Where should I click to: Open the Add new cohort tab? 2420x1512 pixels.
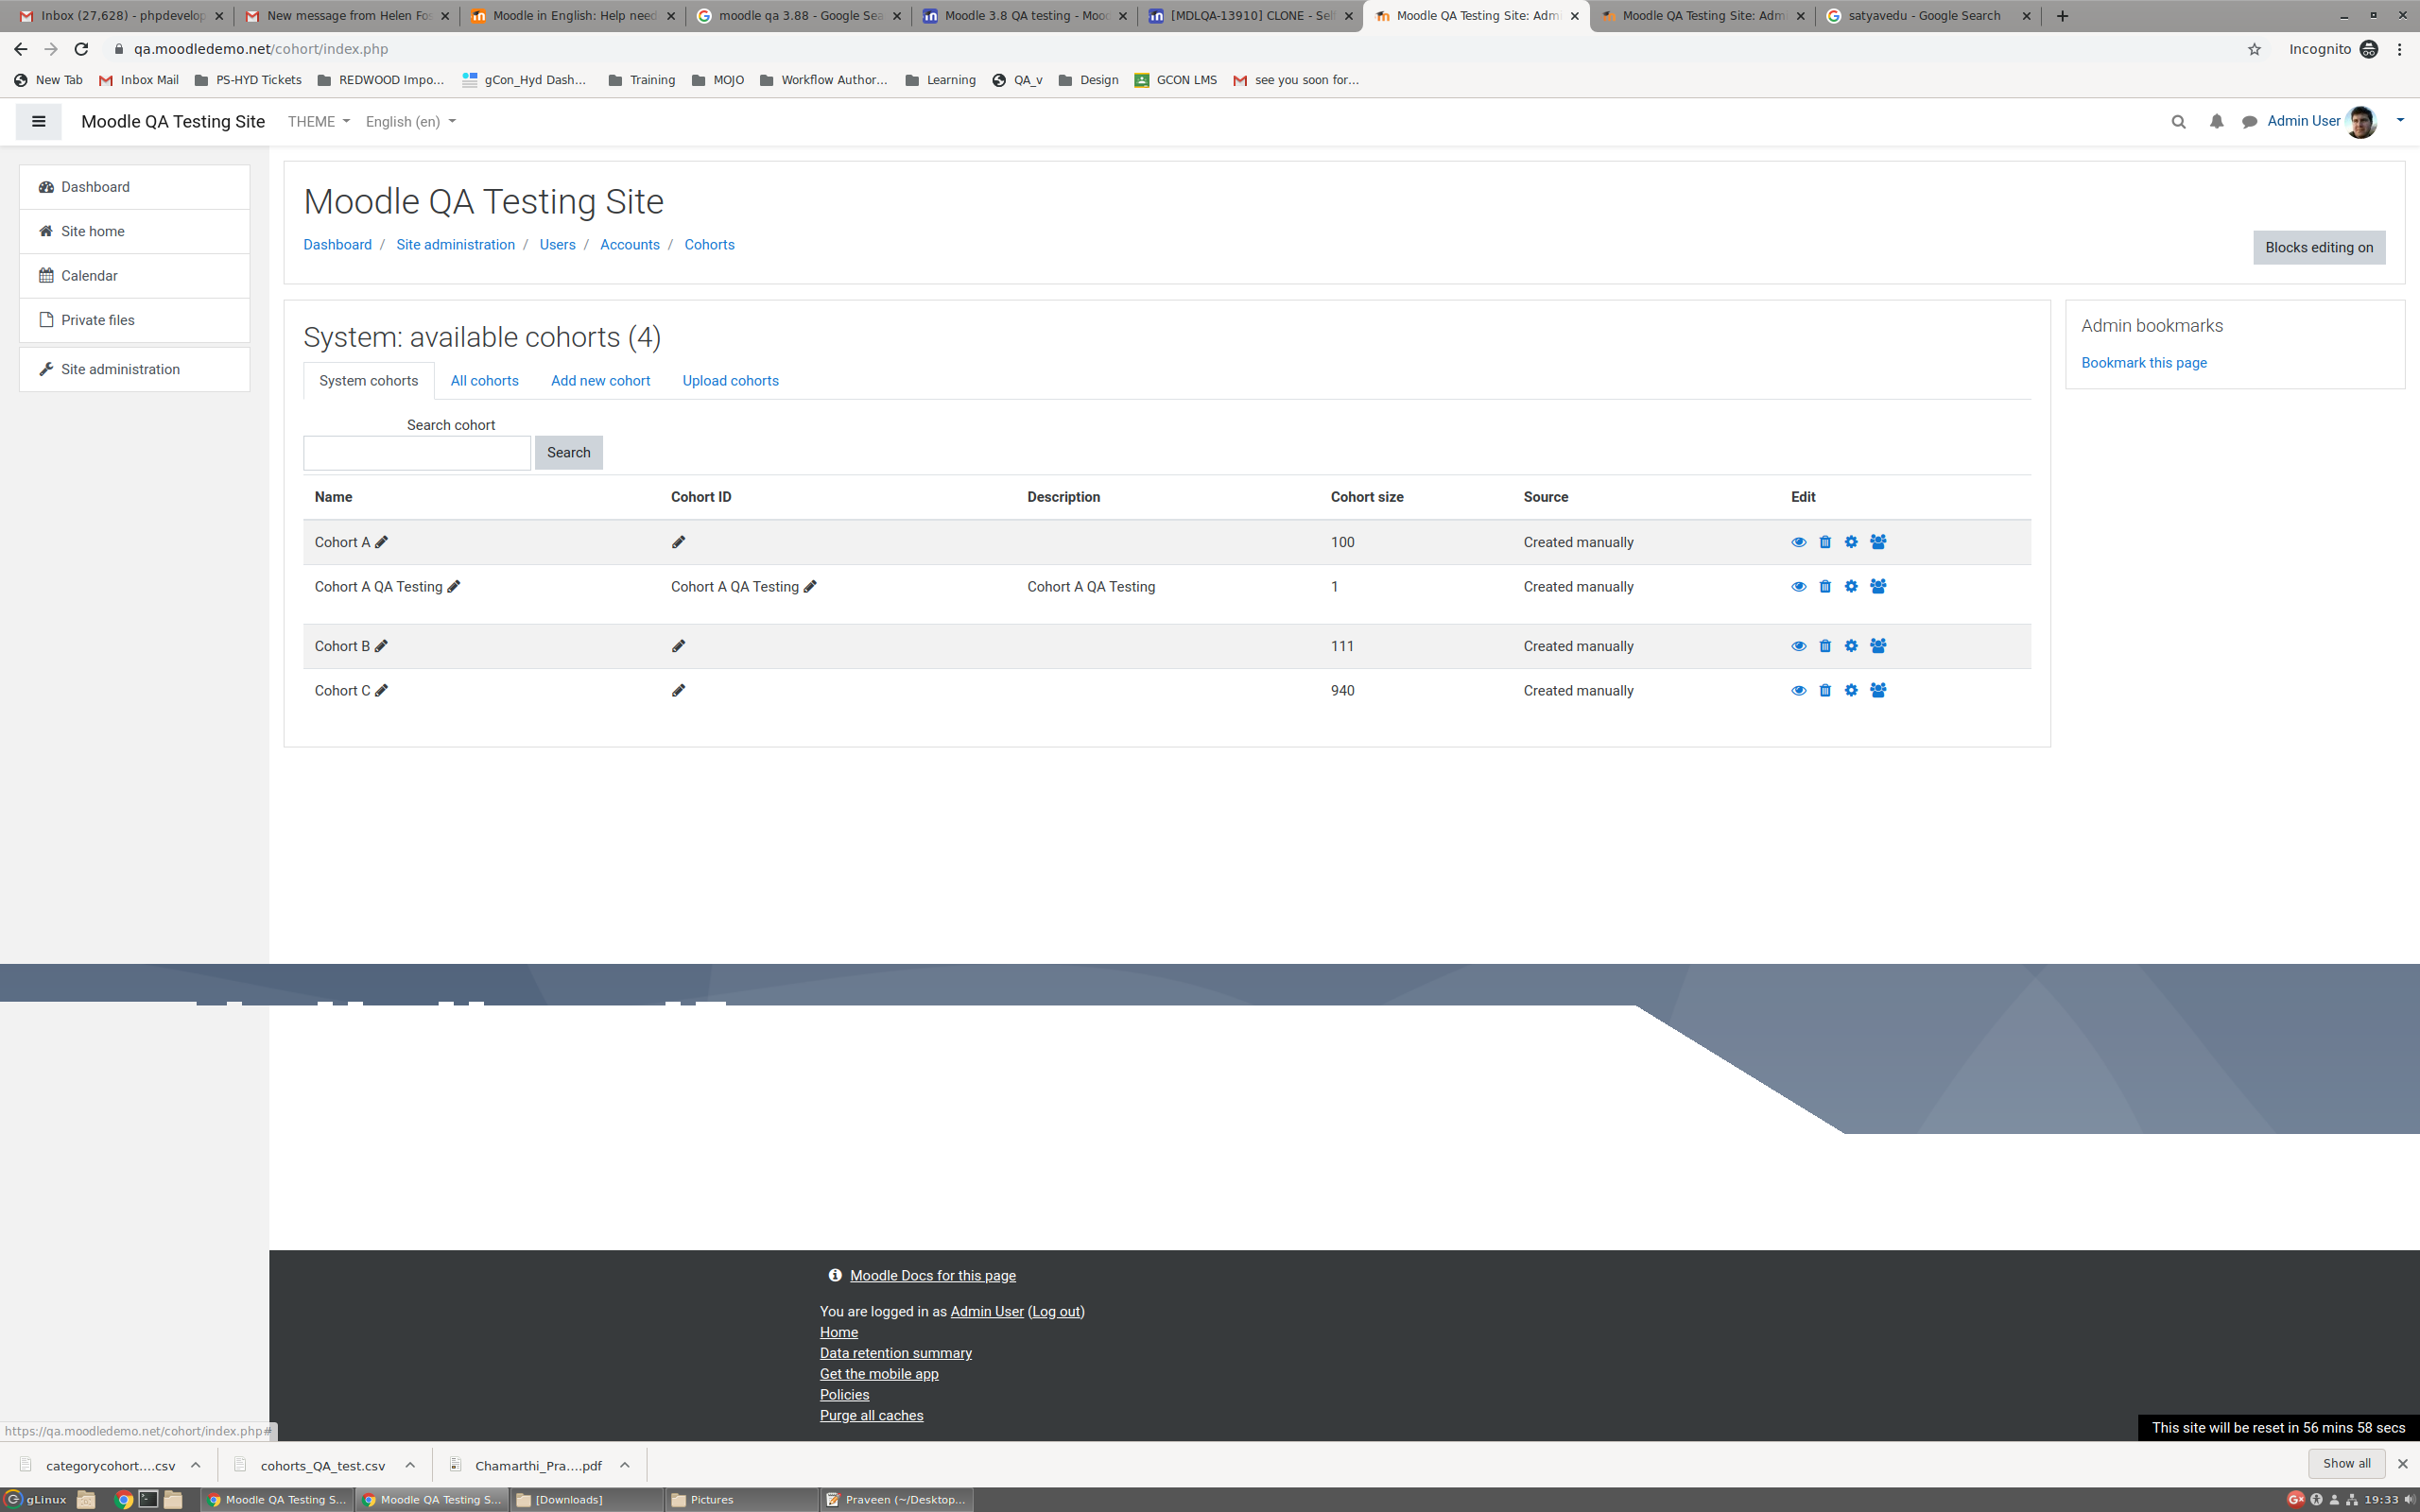click(600, 381)
